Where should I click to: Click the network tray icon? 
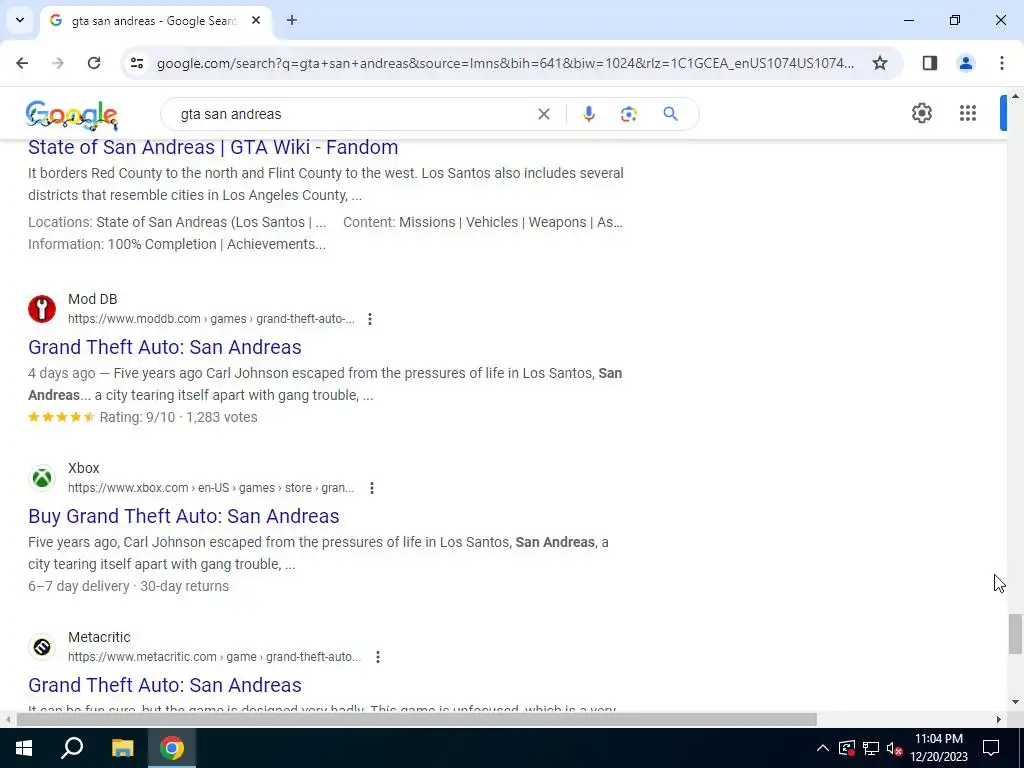tap(871, 748)
